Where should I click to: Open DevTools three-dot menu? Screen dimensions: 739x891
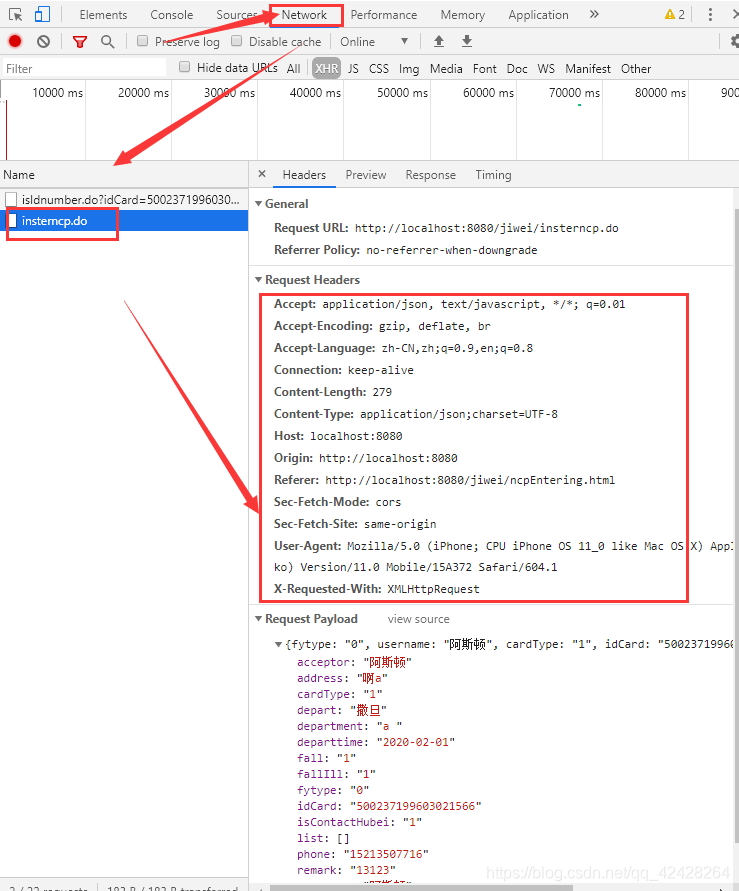pyautogui.click(x=710, y=14)
